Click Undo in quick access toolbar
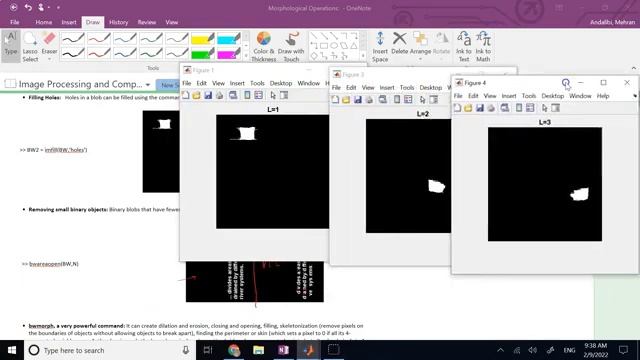This screenshot has width=640, height=360. pos(28,7)
